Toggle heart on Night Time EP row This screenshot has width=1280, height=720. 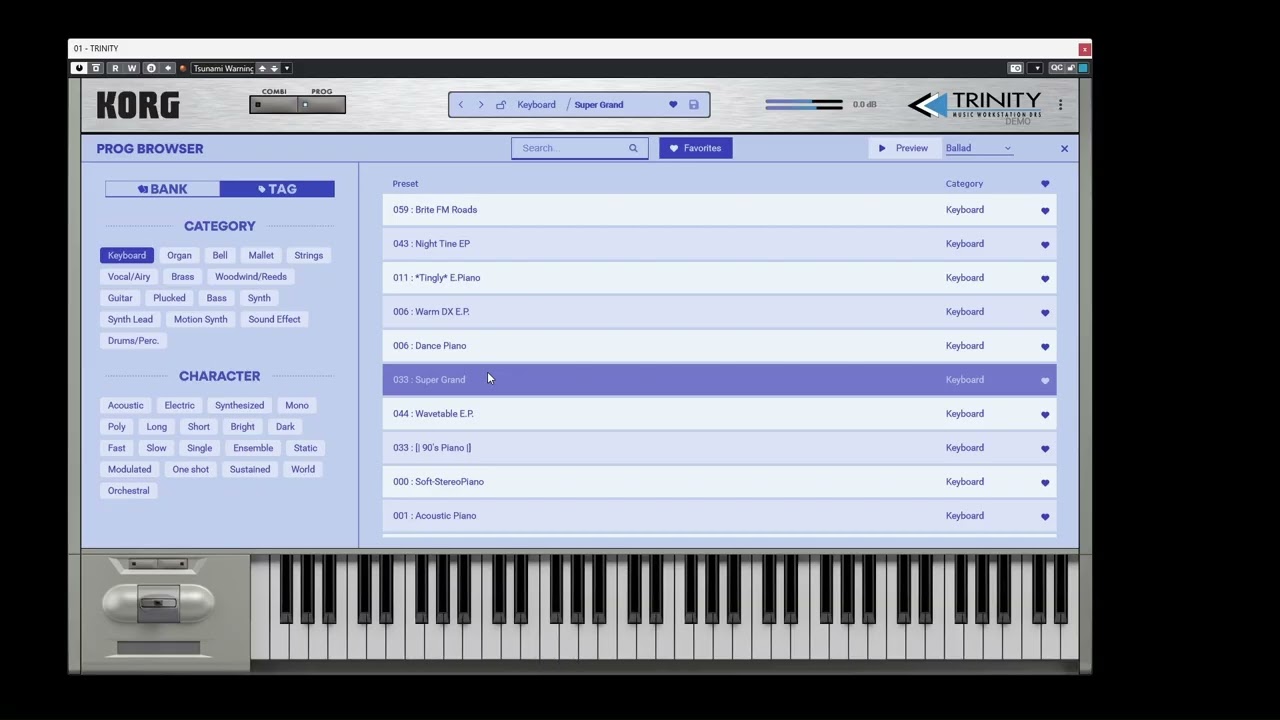(x=1045, y=245)
